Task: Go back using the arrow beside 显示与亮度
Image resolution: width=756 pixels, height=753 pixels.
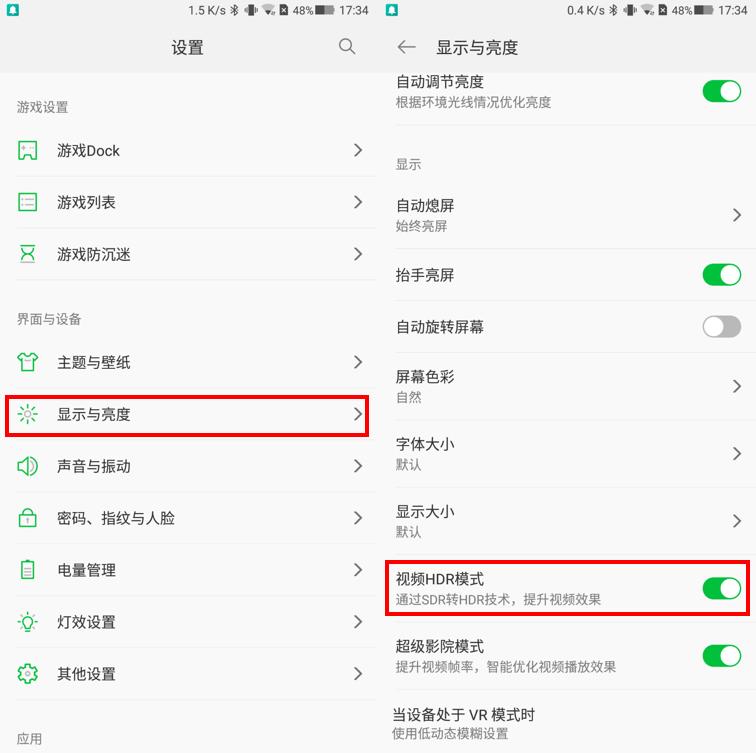Action: (406, 47)
